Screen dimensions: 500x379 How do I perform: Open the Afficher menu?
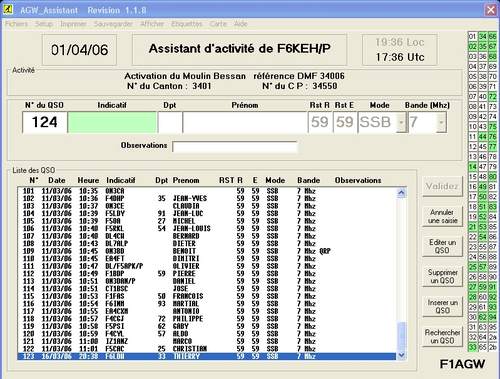(152, 24)
